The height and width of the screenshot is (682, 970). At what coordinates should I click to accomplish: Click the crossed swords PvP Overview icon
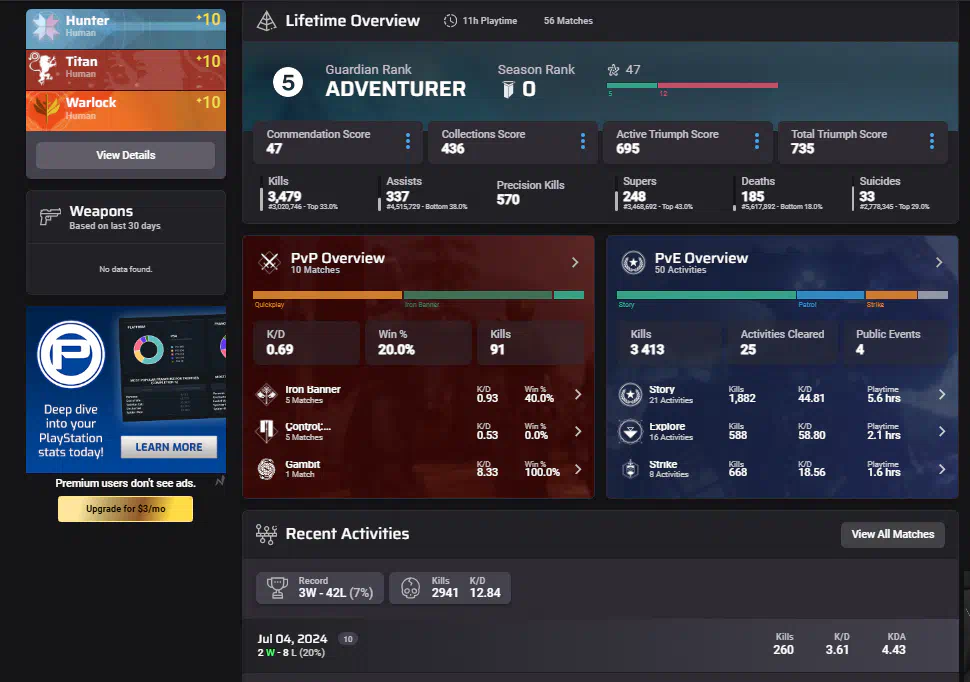click(269, 262)
